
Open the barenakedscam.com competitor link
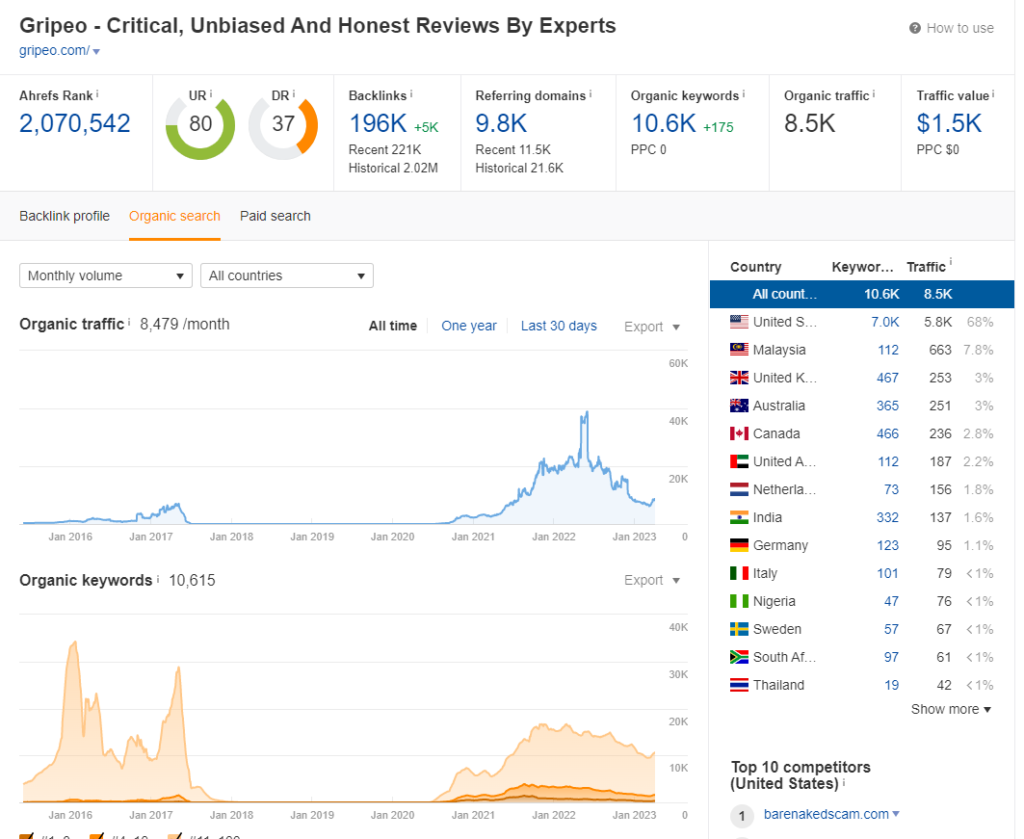[825, 814]
